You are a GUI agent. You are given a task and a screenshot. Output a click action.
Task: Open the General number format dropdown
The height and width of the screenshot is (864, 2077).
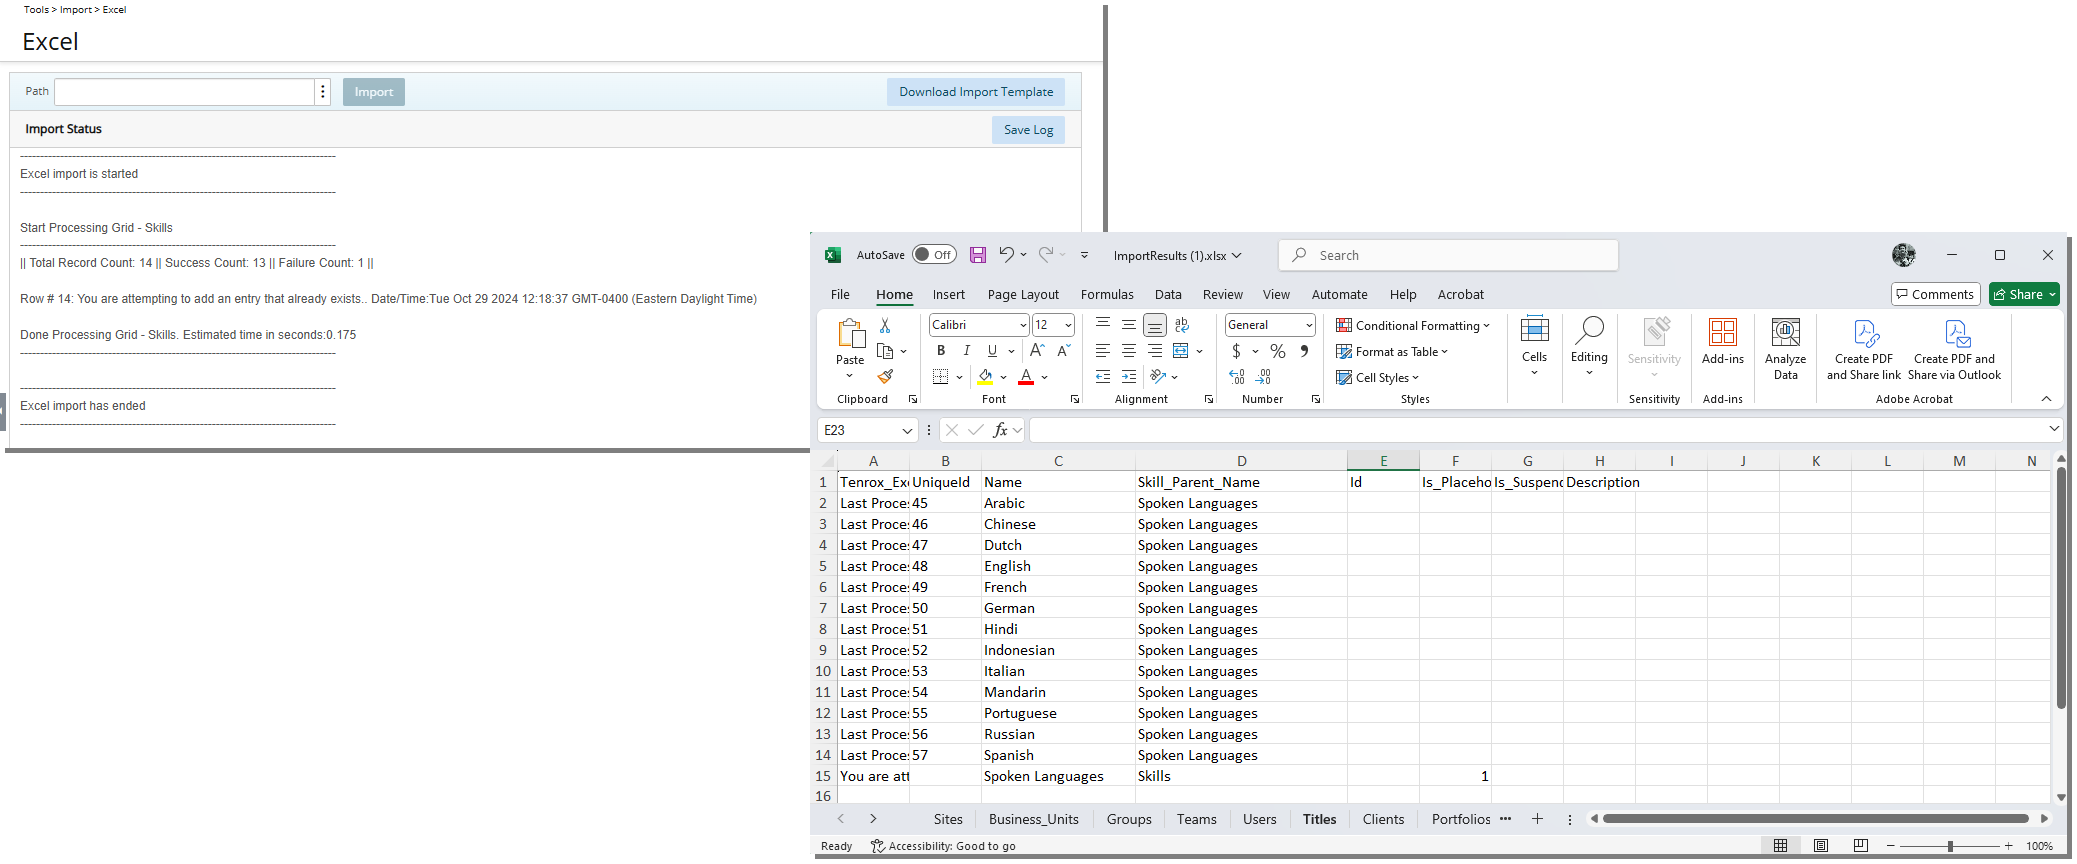[1309, 325]
